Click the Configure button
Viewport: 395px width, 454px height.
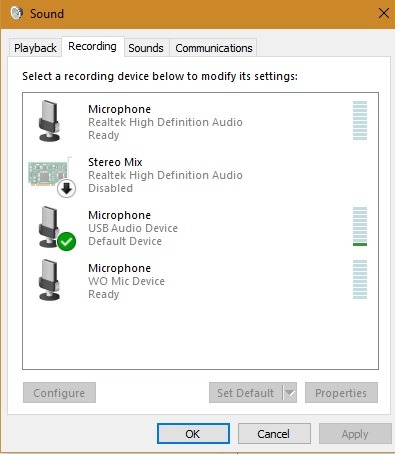[59, 393]
